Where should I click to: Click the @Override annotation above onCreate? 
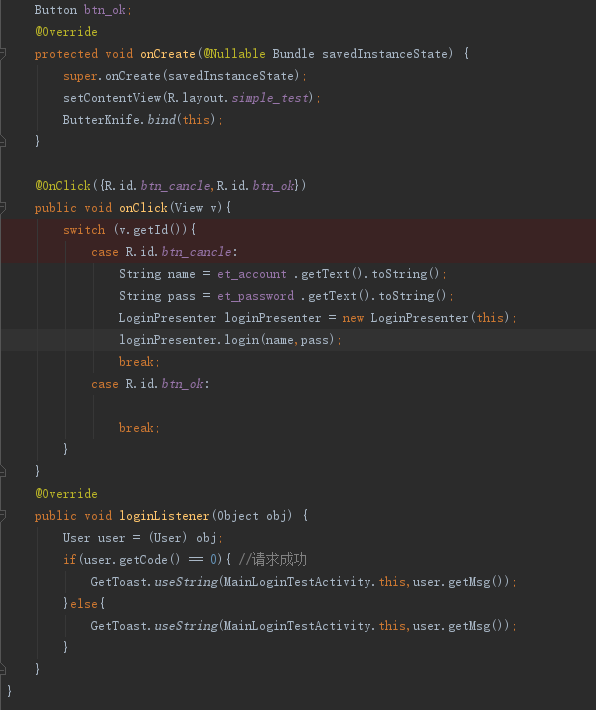pyautogui.click(x=66, y=32)
